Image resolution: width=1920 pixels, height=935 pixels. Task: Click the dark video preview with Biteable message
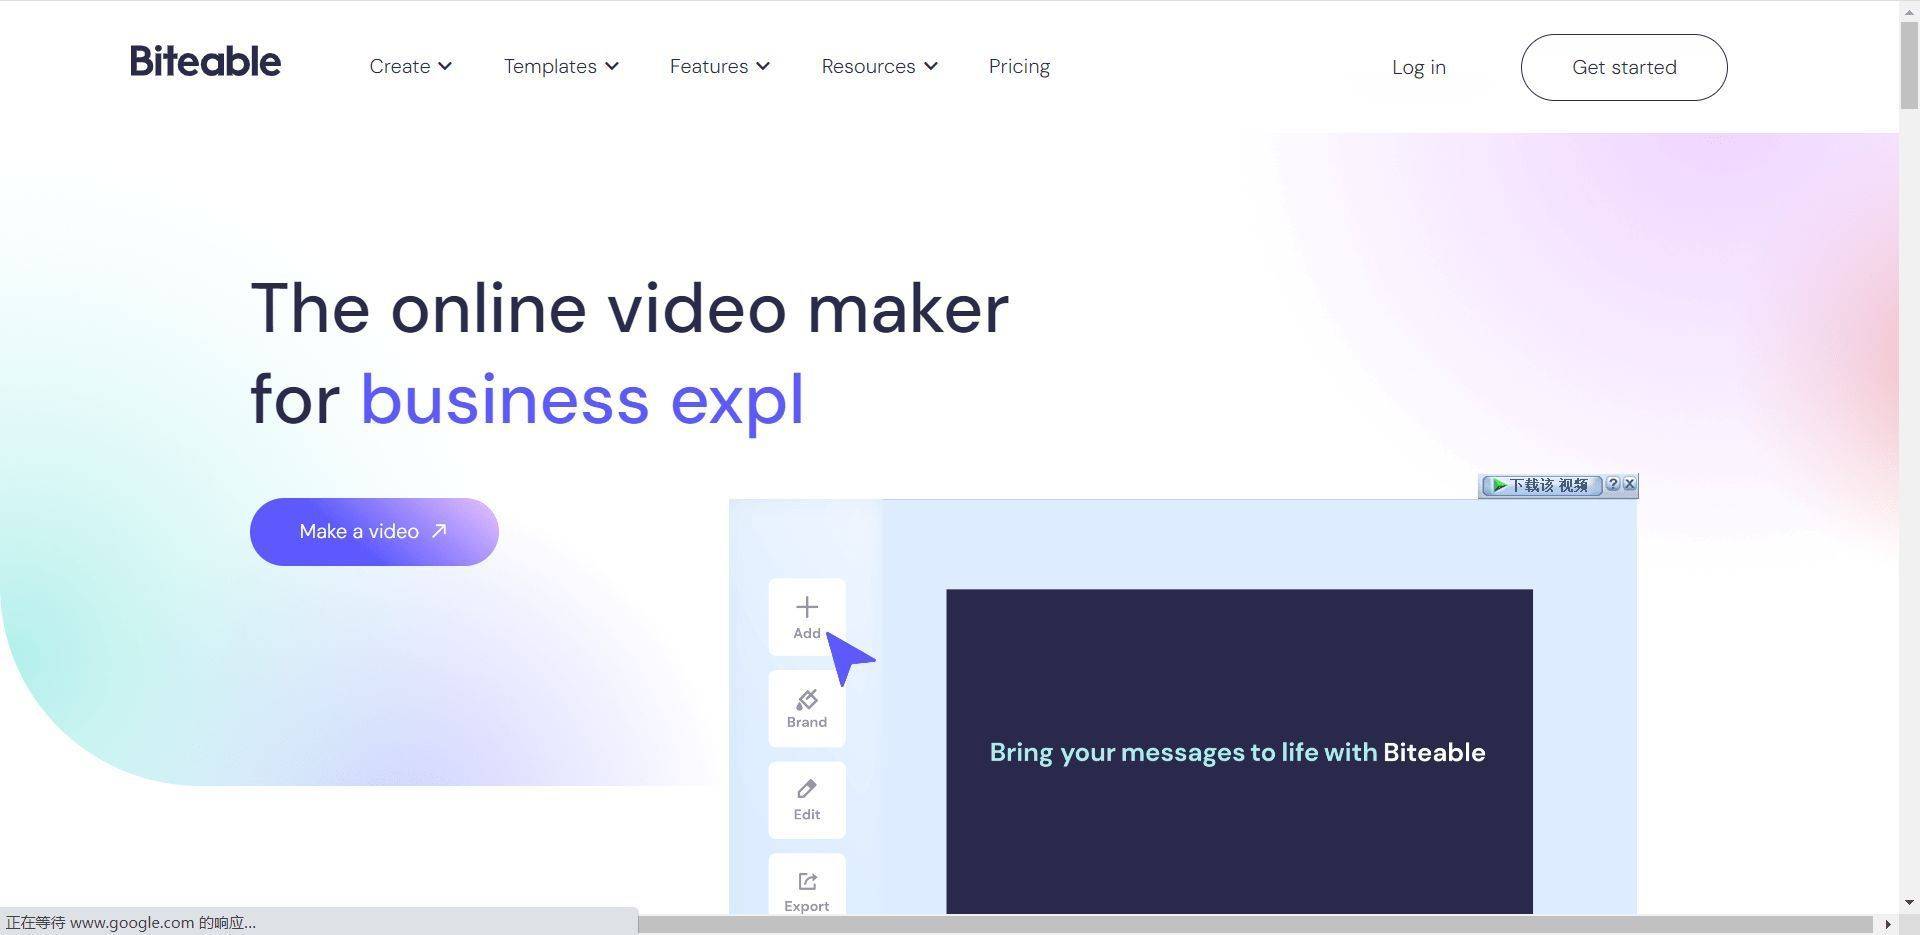1238,752
